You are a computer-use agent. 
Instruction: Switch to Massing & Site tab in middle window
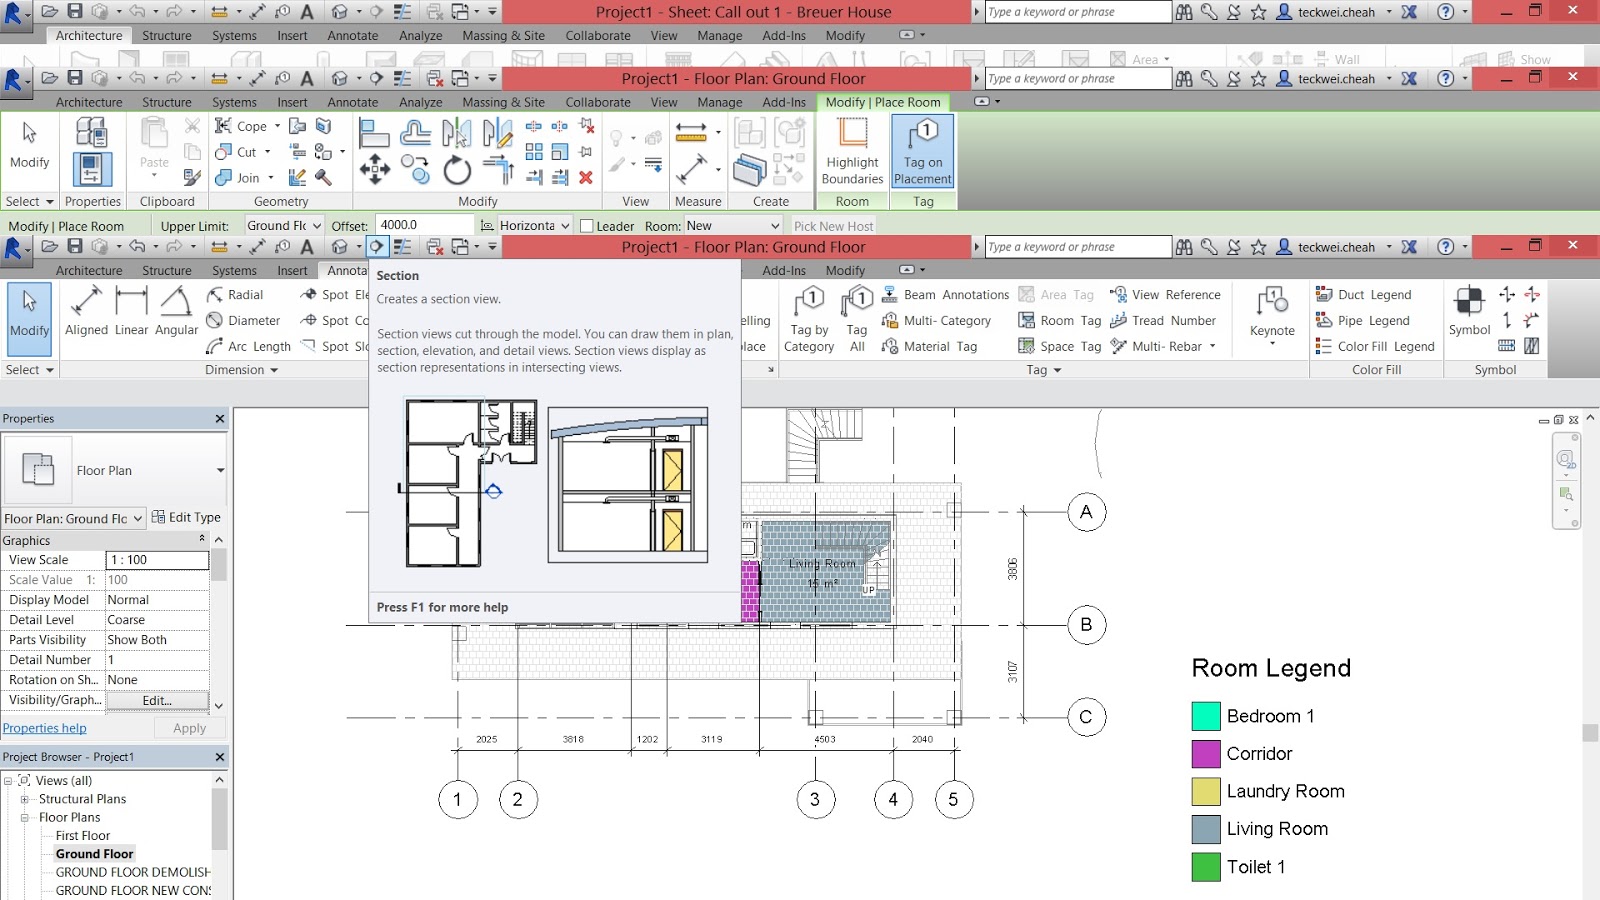(x=503, y=102)
